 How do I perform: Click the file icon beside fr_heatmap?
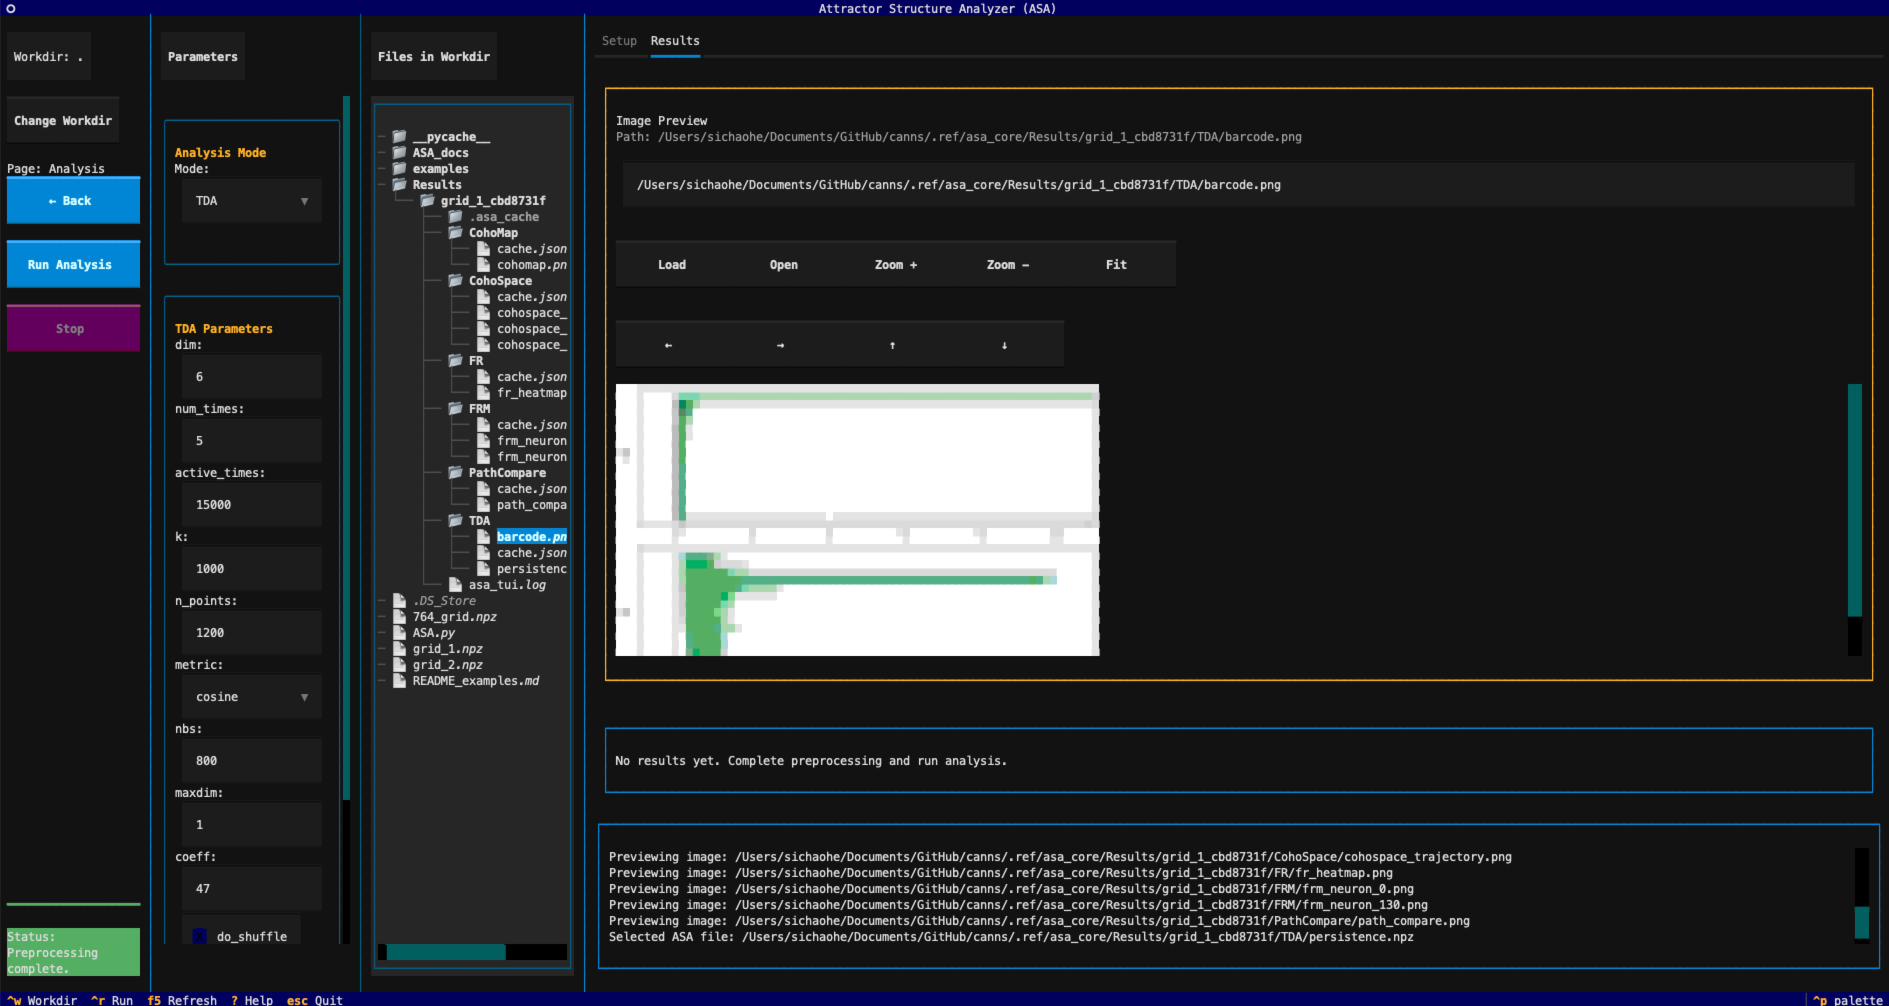click(x=484, y=393)
